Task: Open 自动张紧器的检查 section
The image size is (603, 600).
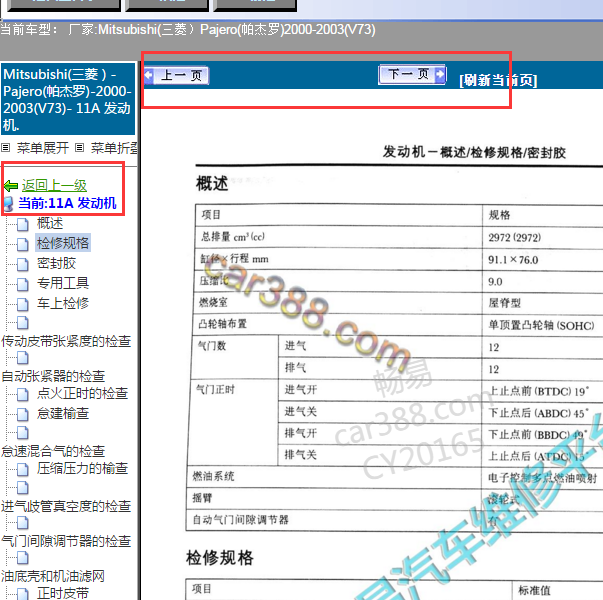Action: click(x=53, y=376)
